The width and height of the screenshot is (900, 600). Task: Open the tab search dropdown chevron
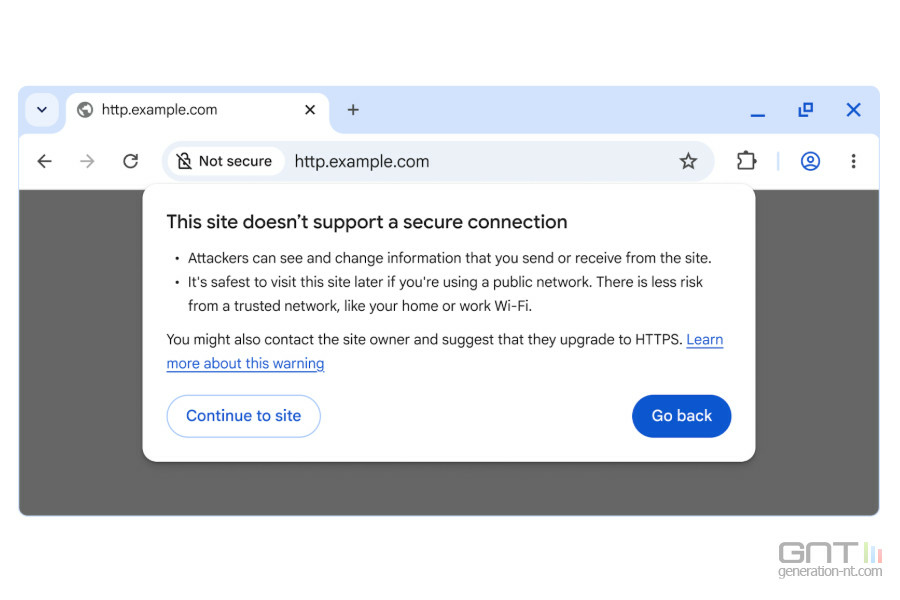42,110
